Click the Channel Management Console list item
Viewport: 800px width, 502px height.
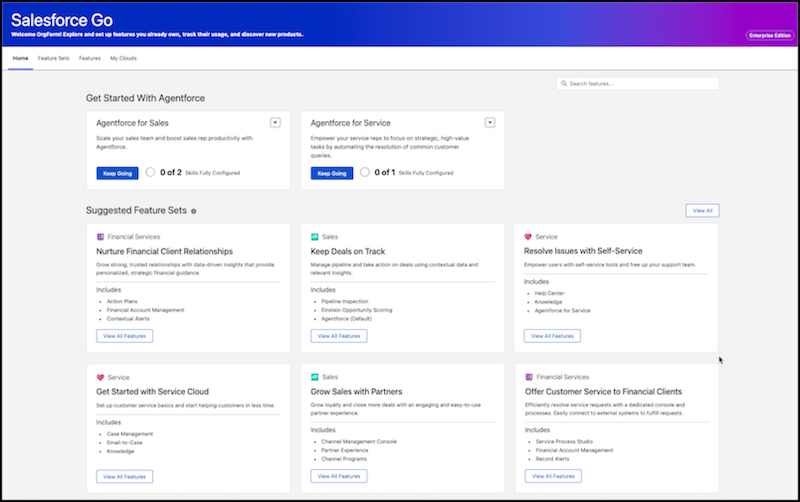[x=359, y=442]
